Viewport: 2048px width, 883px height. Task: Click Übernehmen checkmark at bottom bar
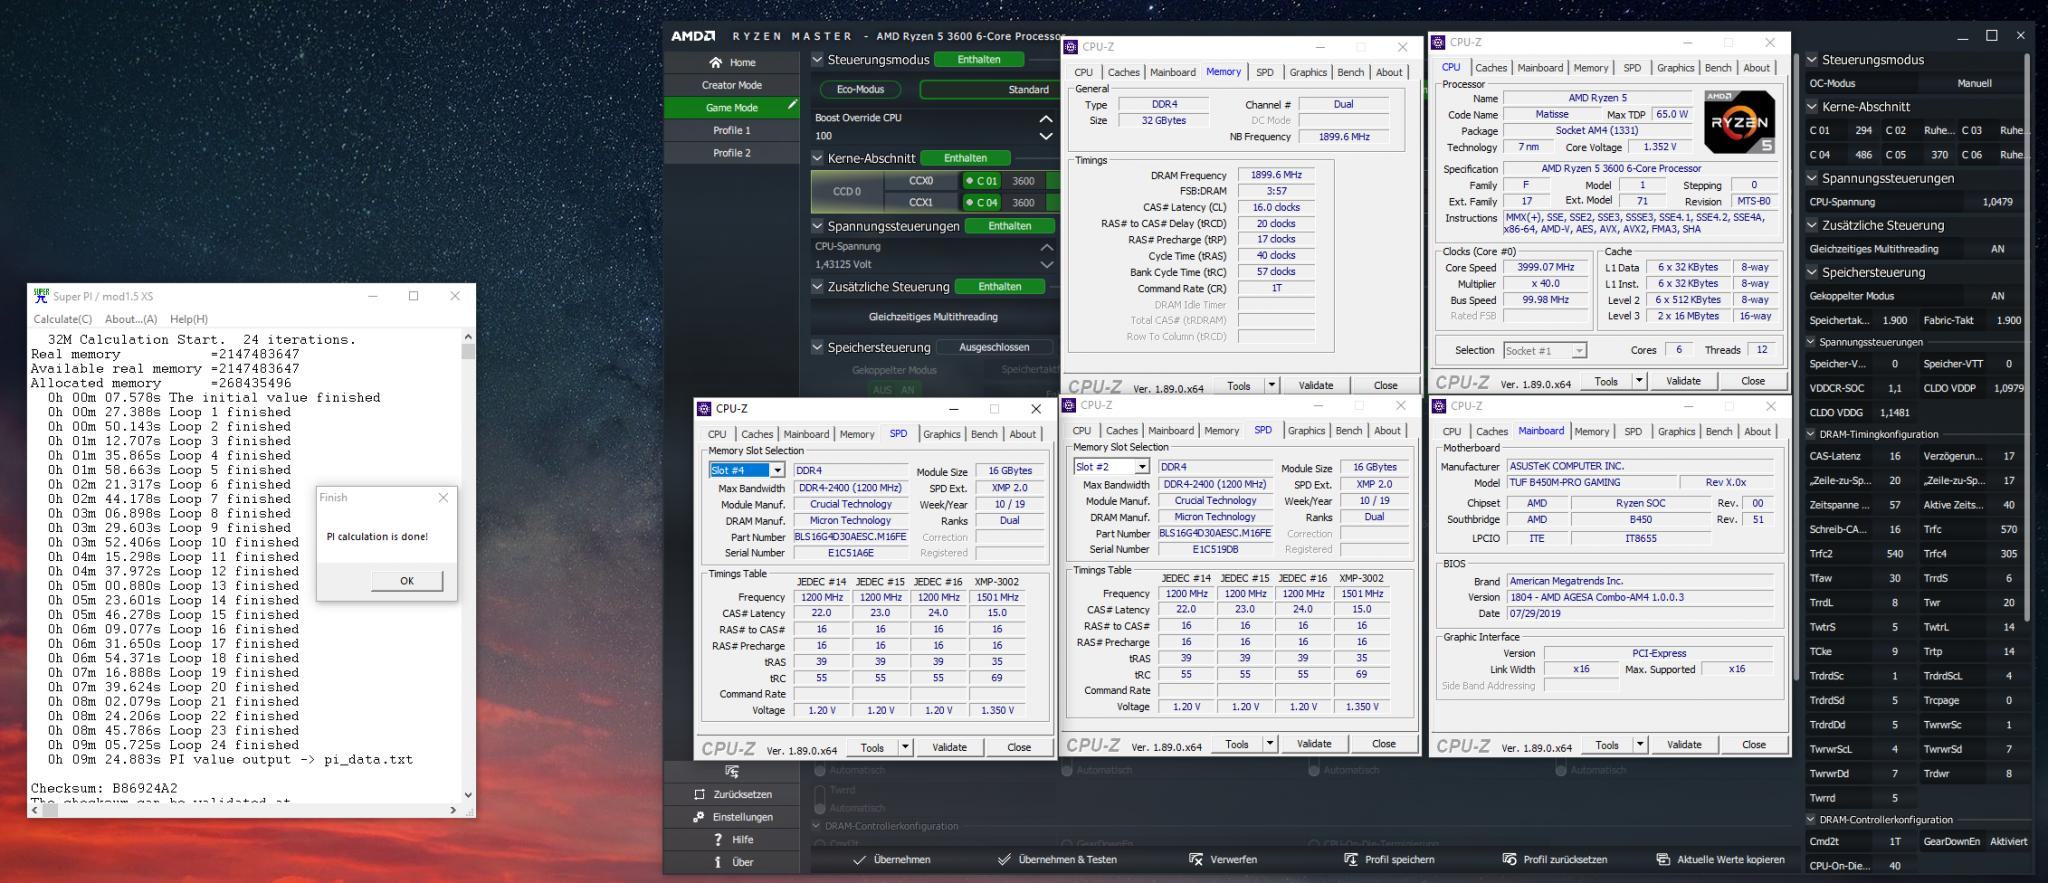(891, 859)
